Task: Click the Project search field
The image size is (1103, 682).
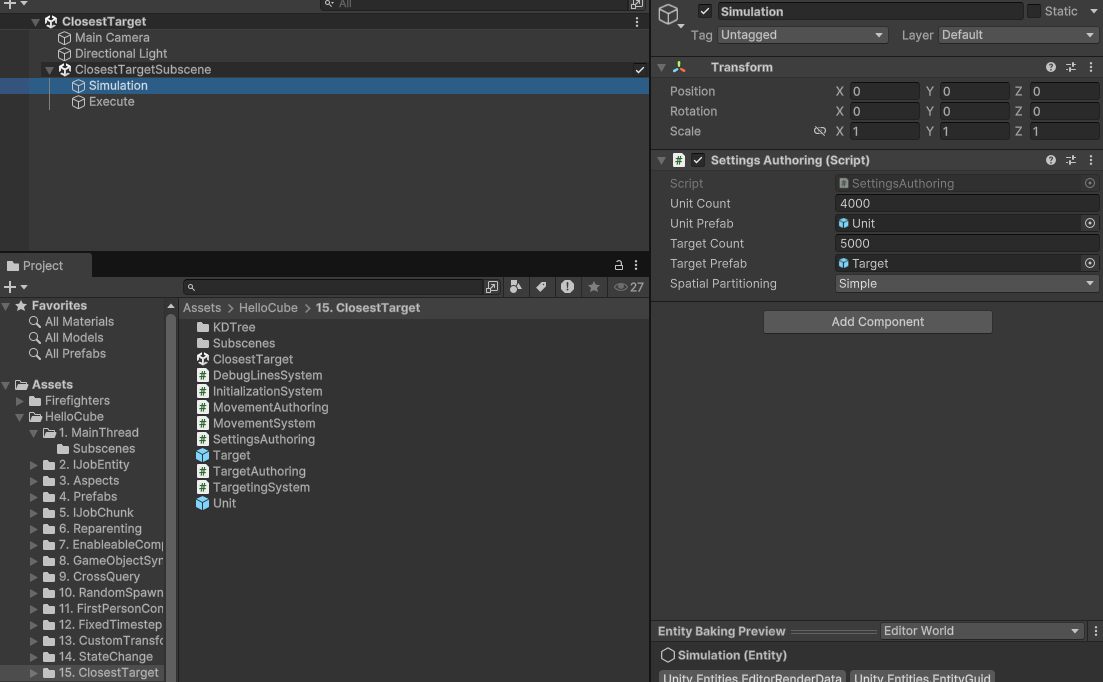Action: pyautogui.click(x=335, y=287)
